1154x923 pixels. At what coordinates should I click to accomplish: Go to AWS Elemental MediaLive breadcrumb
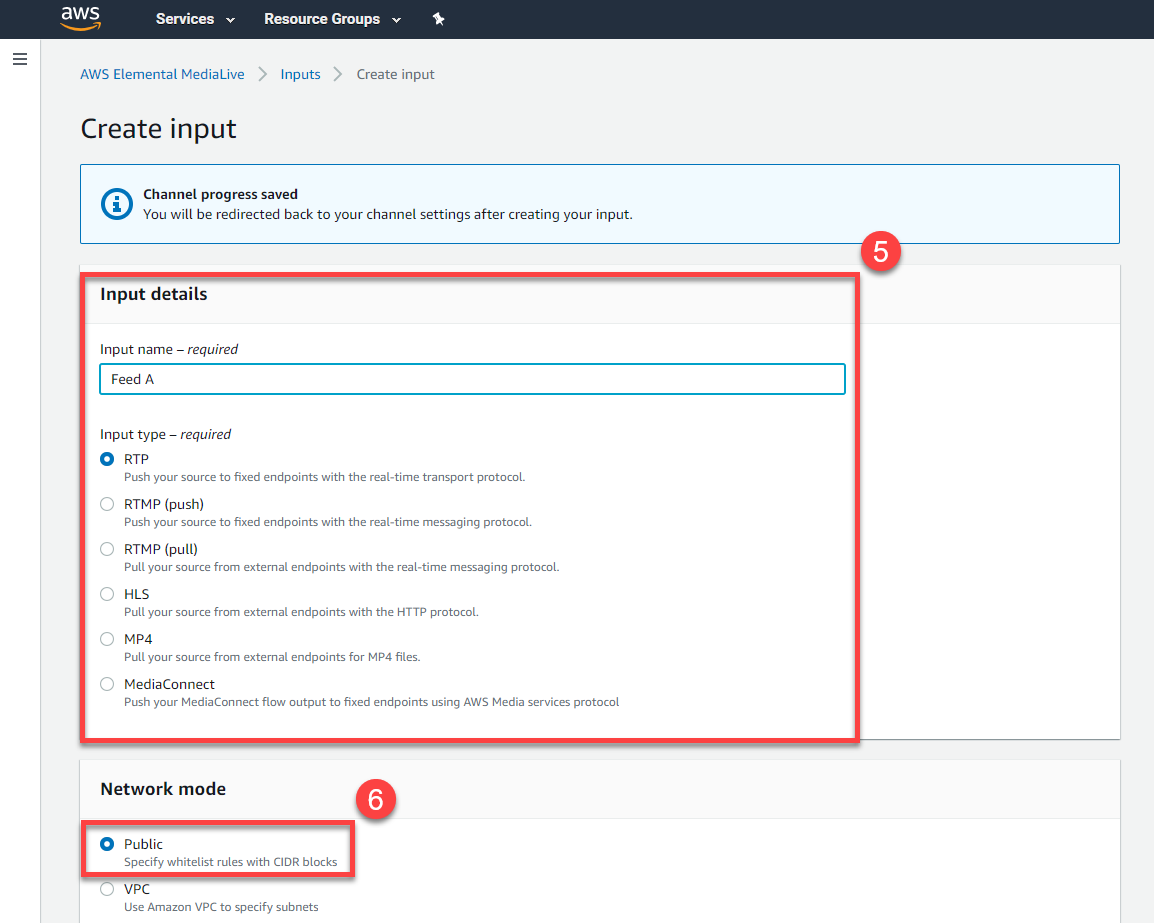(x=162, y=74)
